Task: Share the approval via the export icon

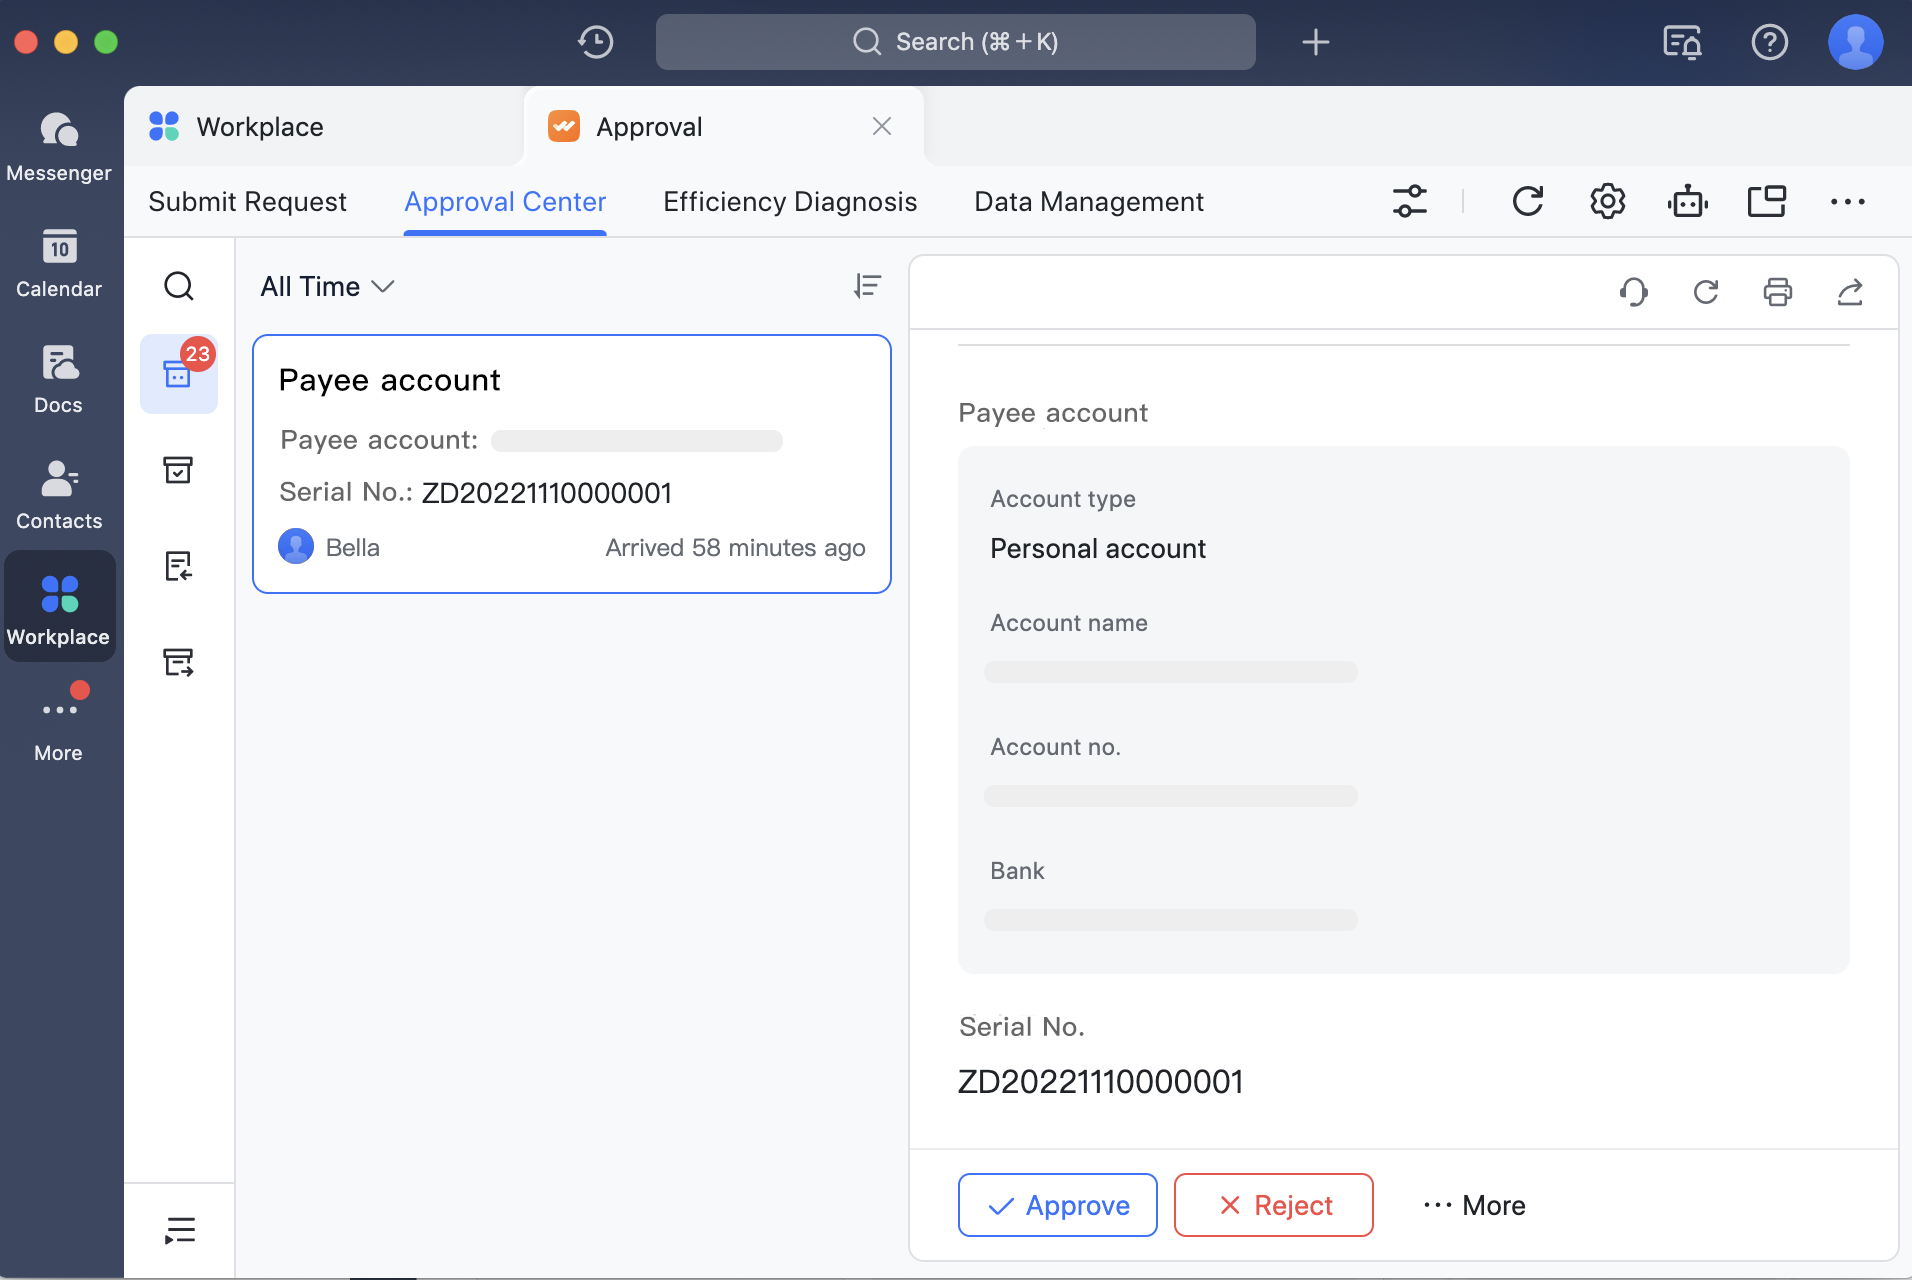Action: [1851, 292]
